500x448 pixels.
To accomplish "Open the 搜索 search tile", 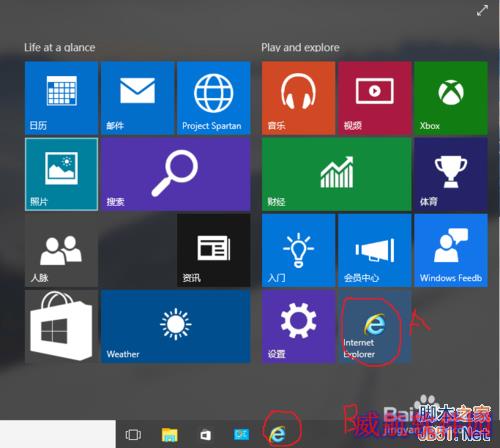I will pyautogui.click(x=176, y=174).
